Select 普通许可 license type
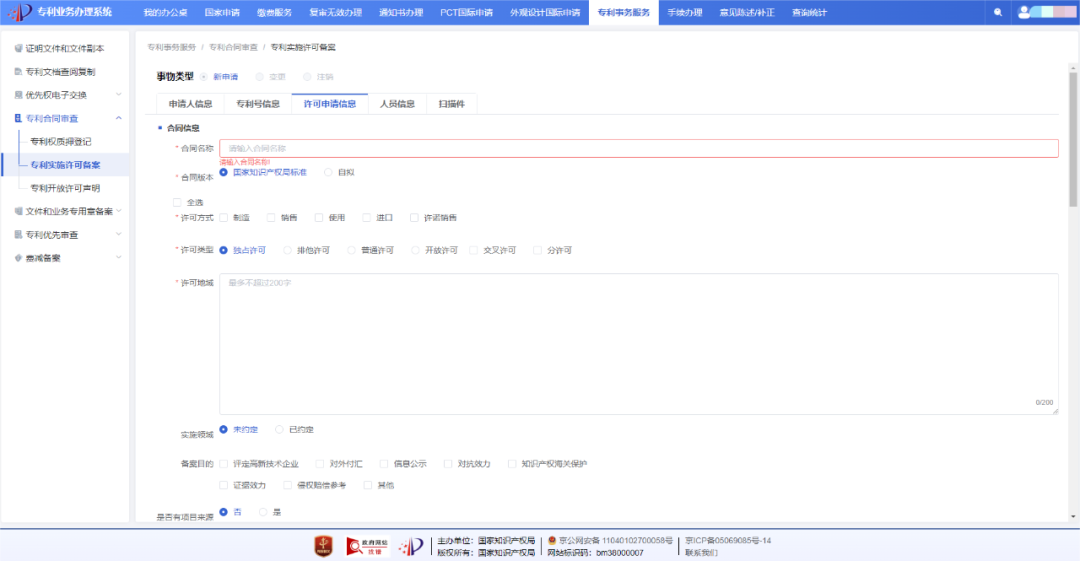 pyautogui.click(x=351, y=250)
